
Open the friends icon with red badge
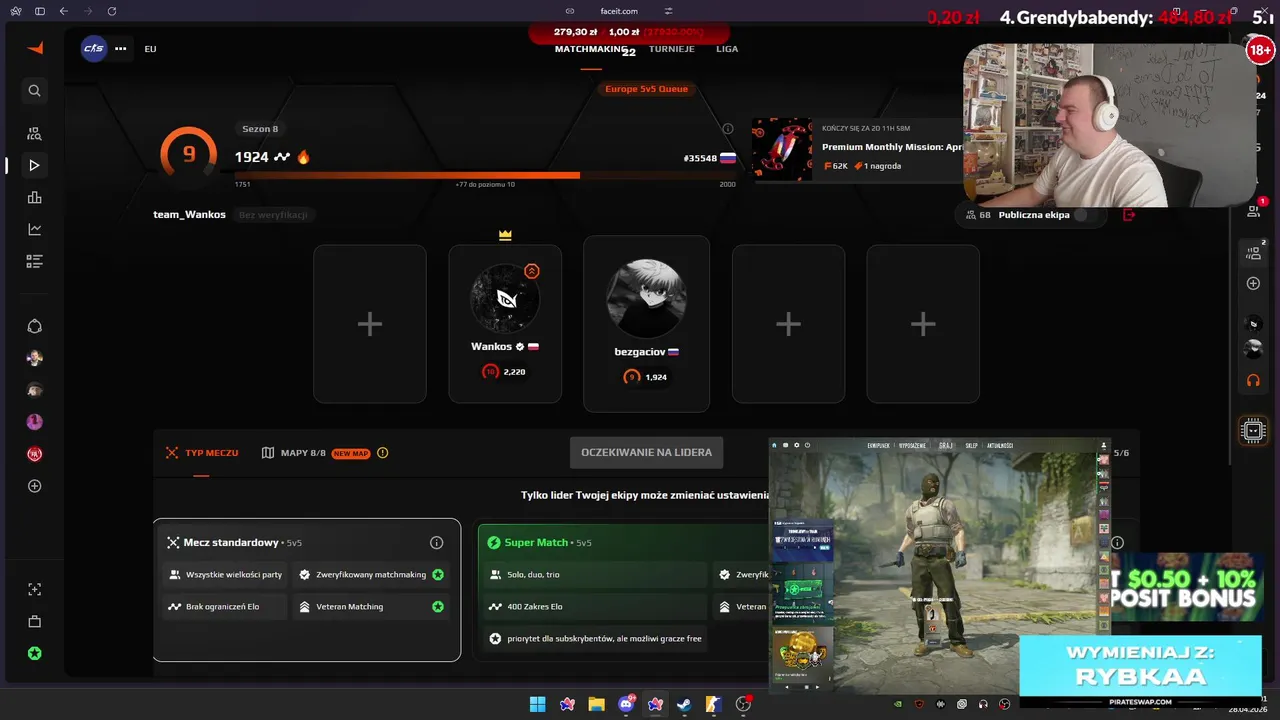pyautogui.click(x=1253, y=211)
